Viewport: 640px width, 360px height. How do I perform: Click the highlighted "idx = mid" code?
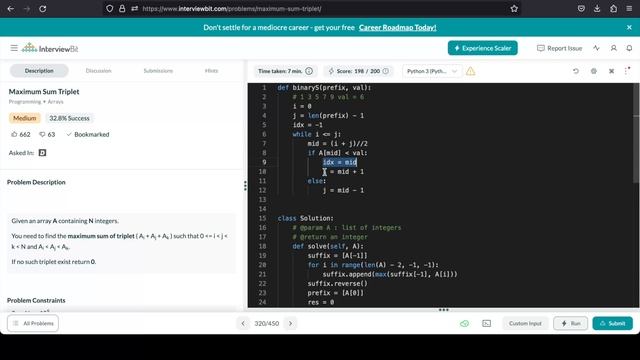pos(340,162)
